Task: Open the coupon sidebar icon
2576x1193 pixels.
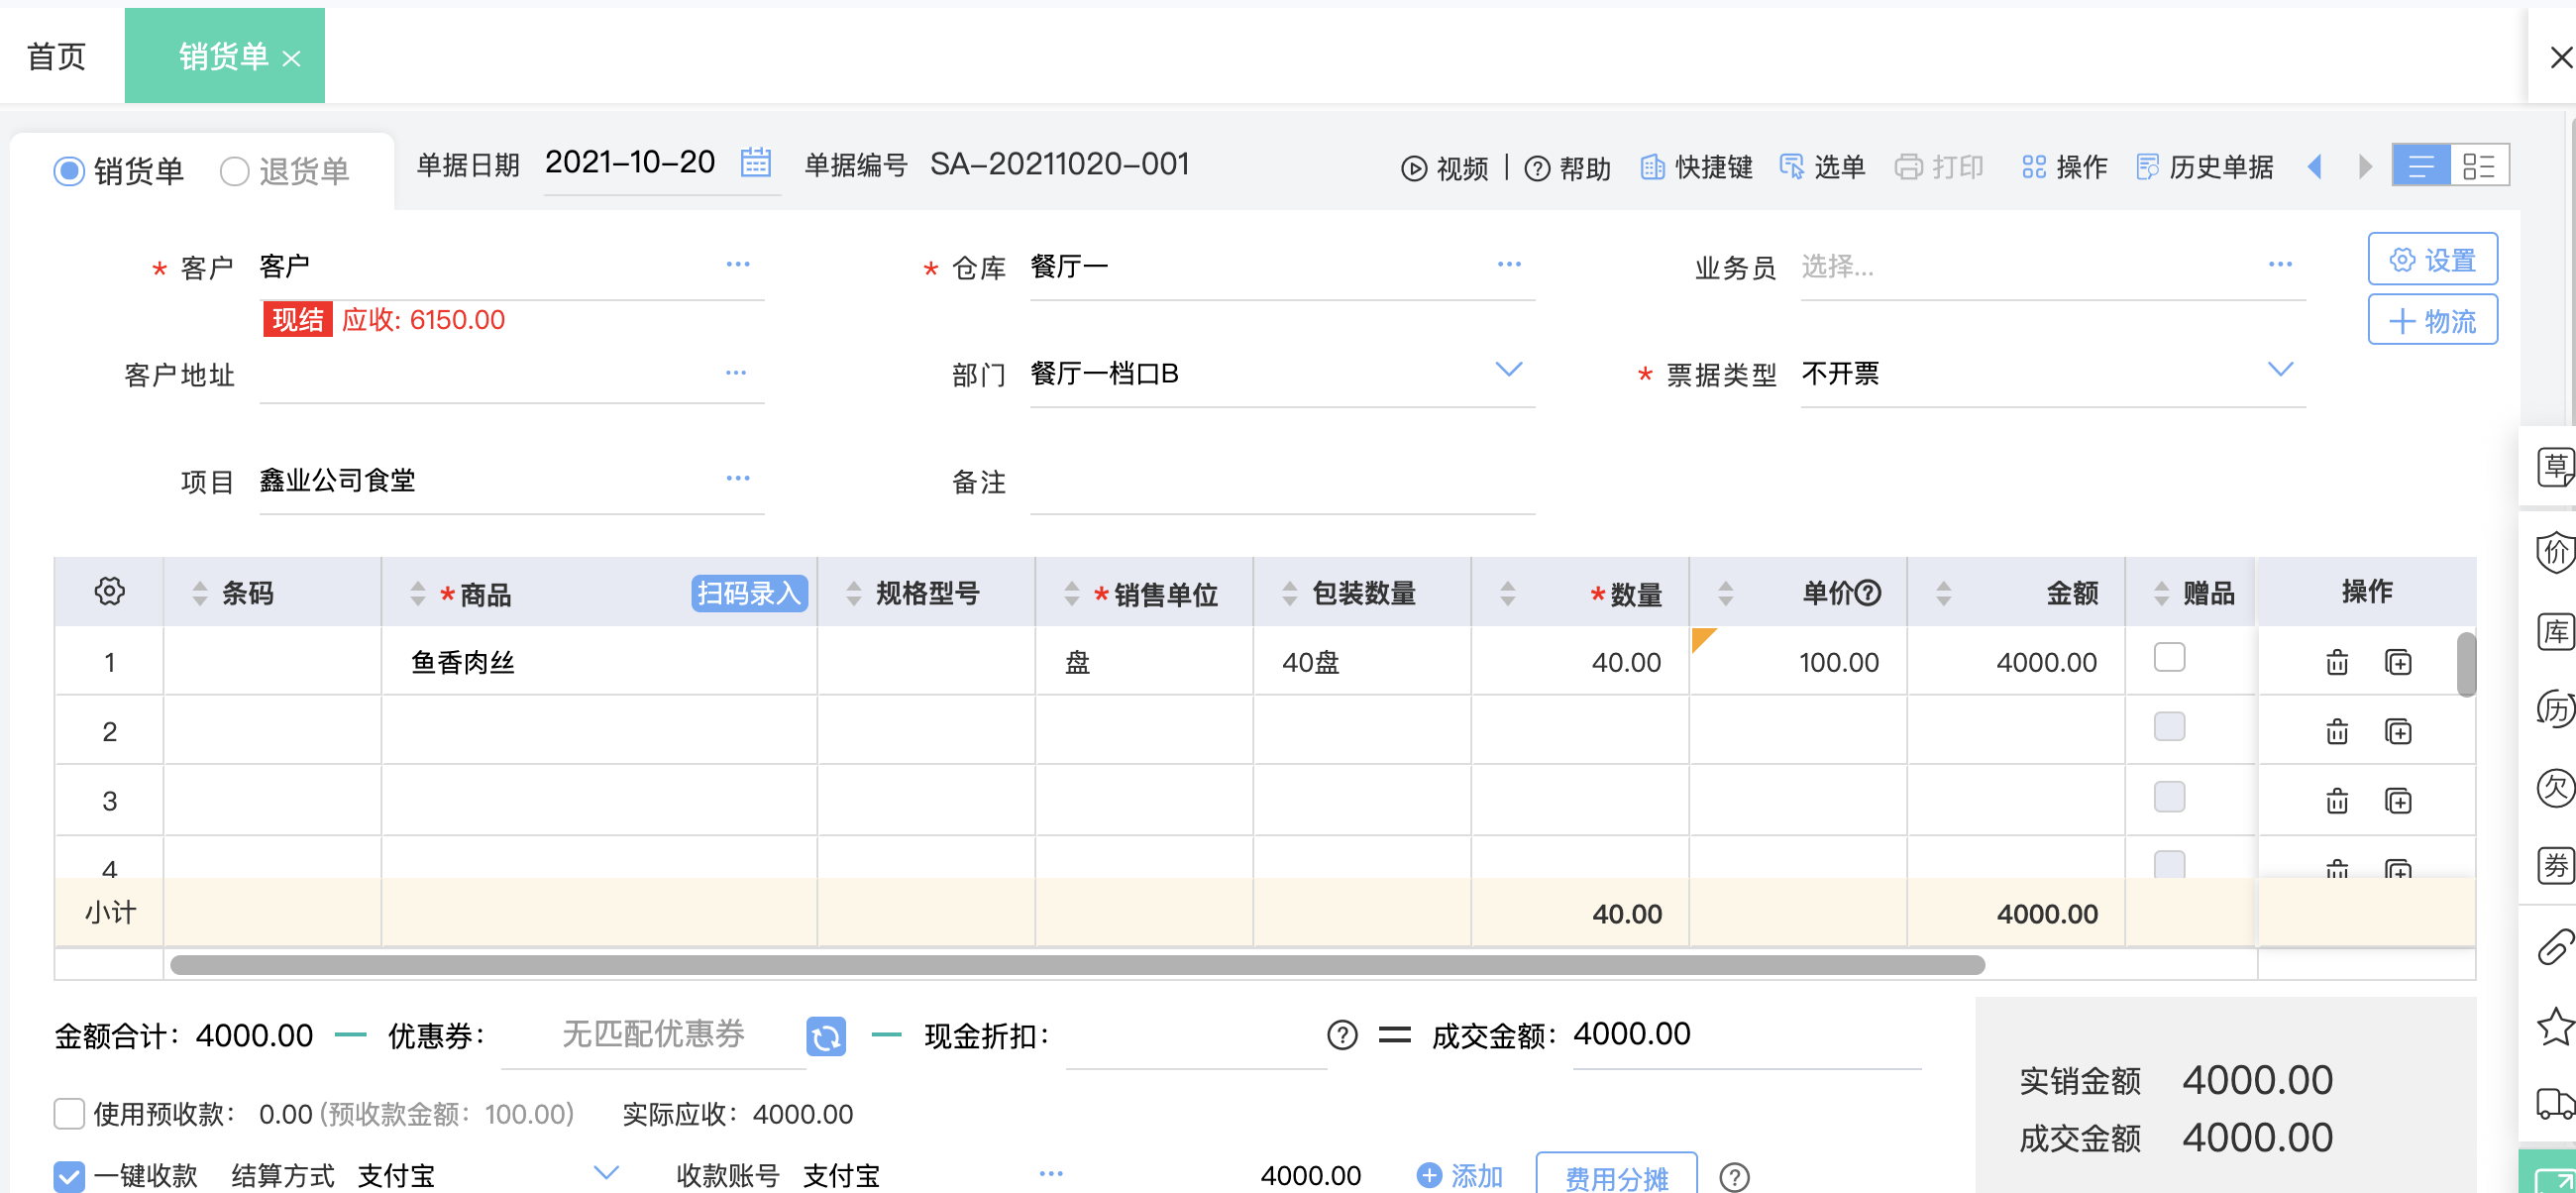Action: [2555, 865]
